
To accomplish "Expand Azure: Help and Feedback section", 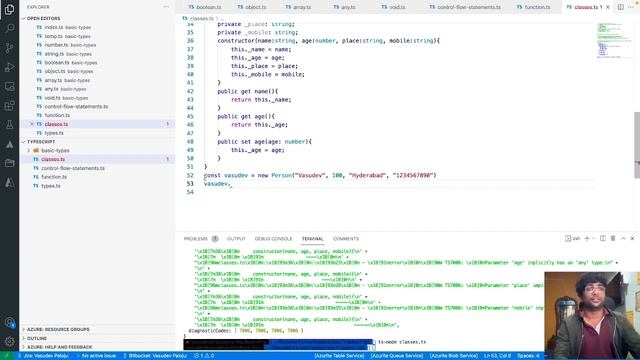I will tap(60, 347).
